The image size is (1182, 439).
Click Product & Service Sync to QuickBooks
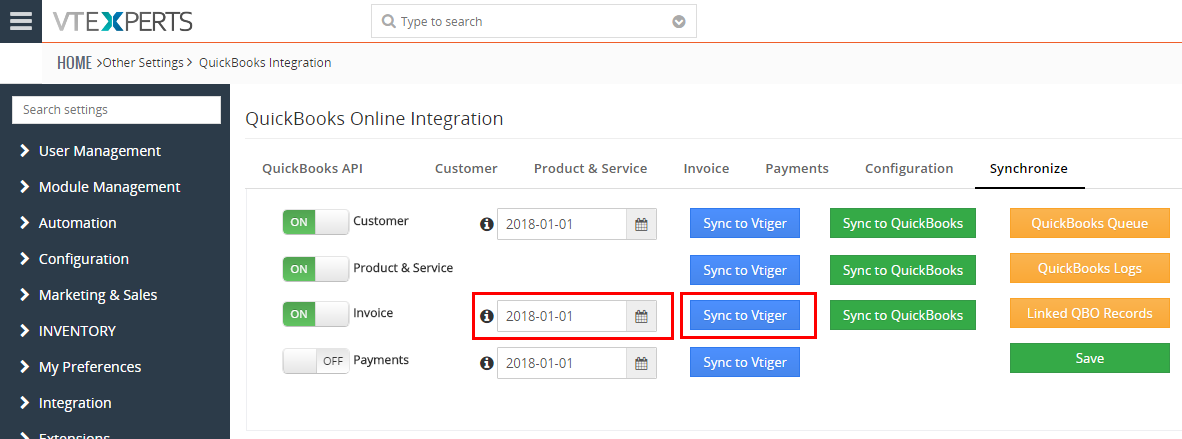coord(903,270)
